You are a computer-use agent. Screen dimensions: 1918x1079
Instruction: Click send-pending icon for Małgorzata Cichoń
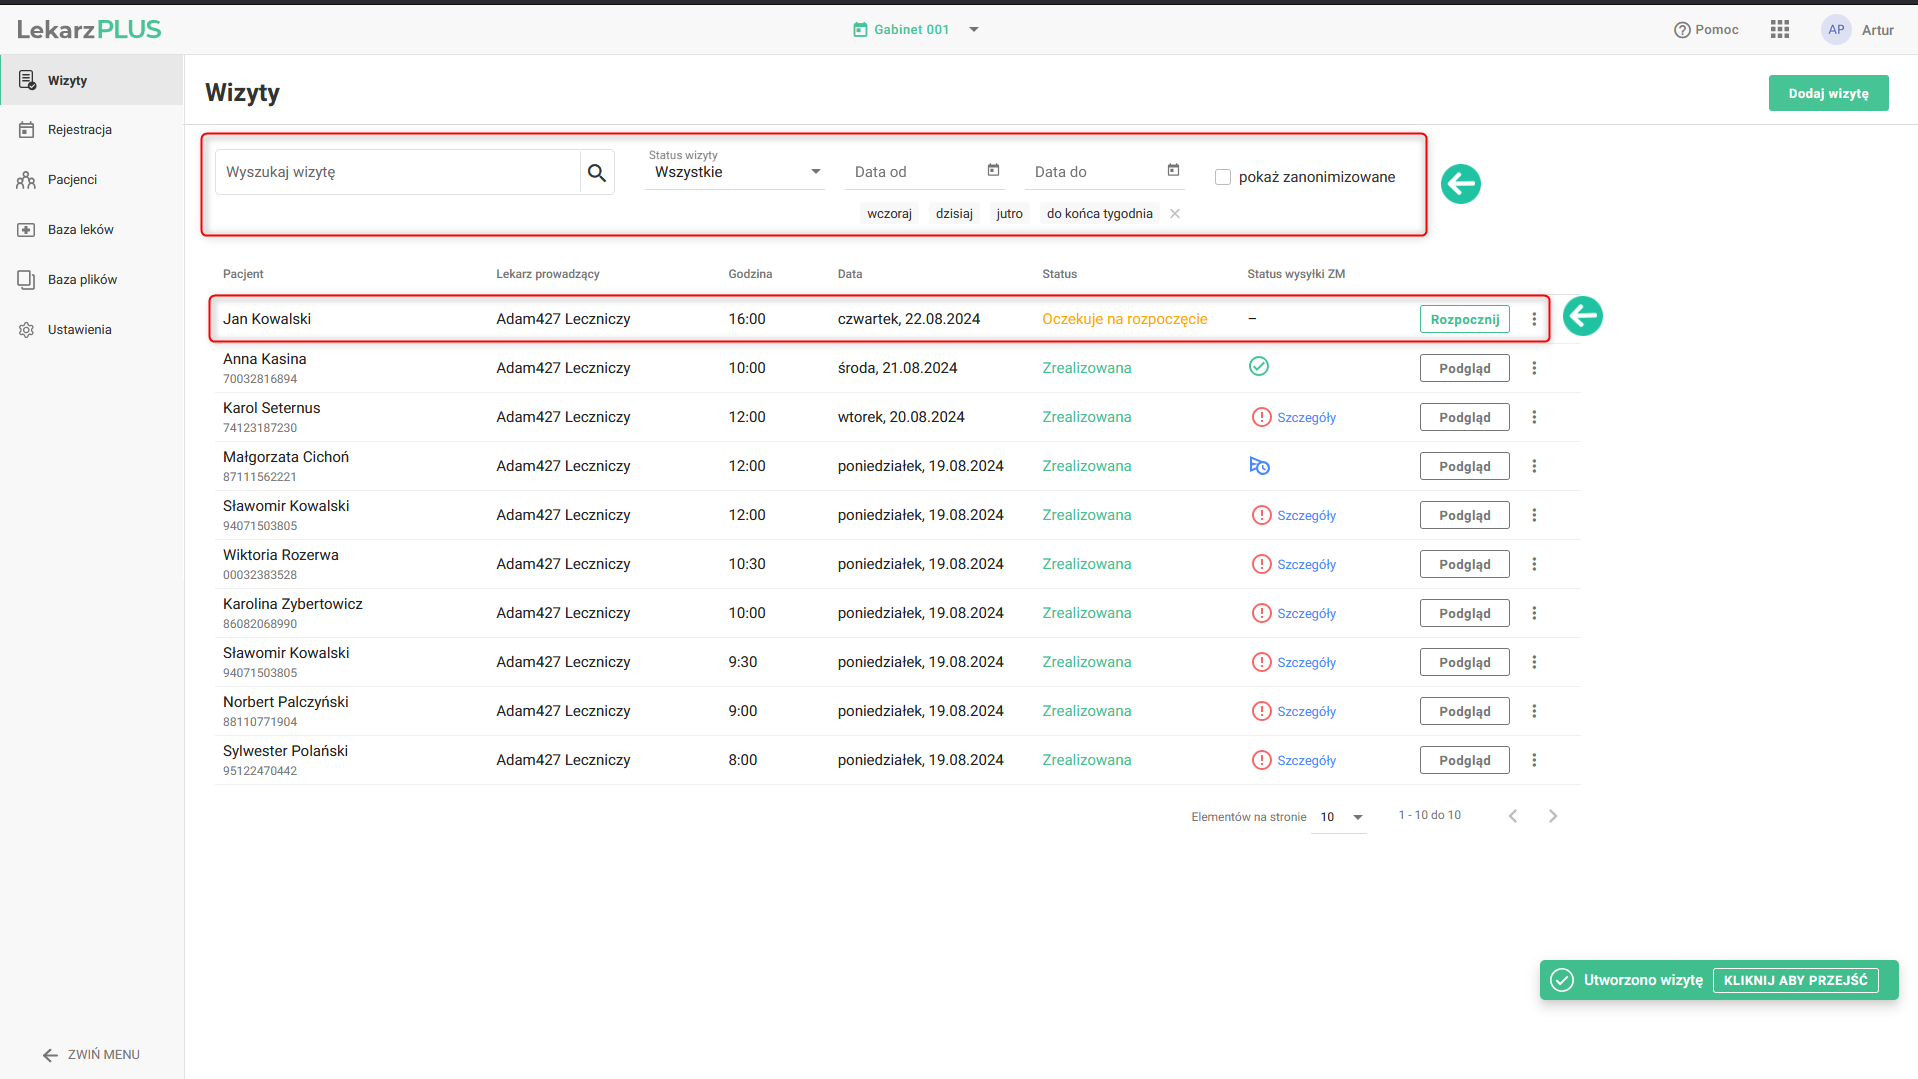(x=1259, y=466)
